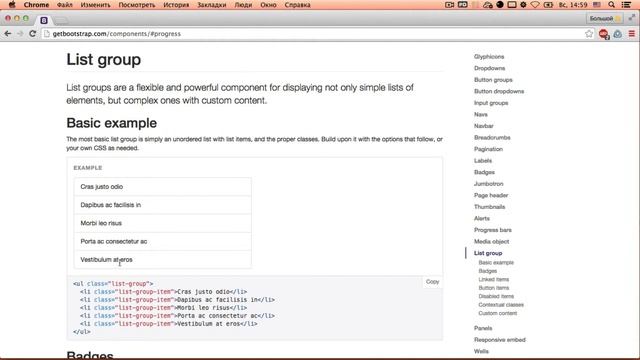Jump to Progress bars section
640x360 pixels.
tap(493, 230)
